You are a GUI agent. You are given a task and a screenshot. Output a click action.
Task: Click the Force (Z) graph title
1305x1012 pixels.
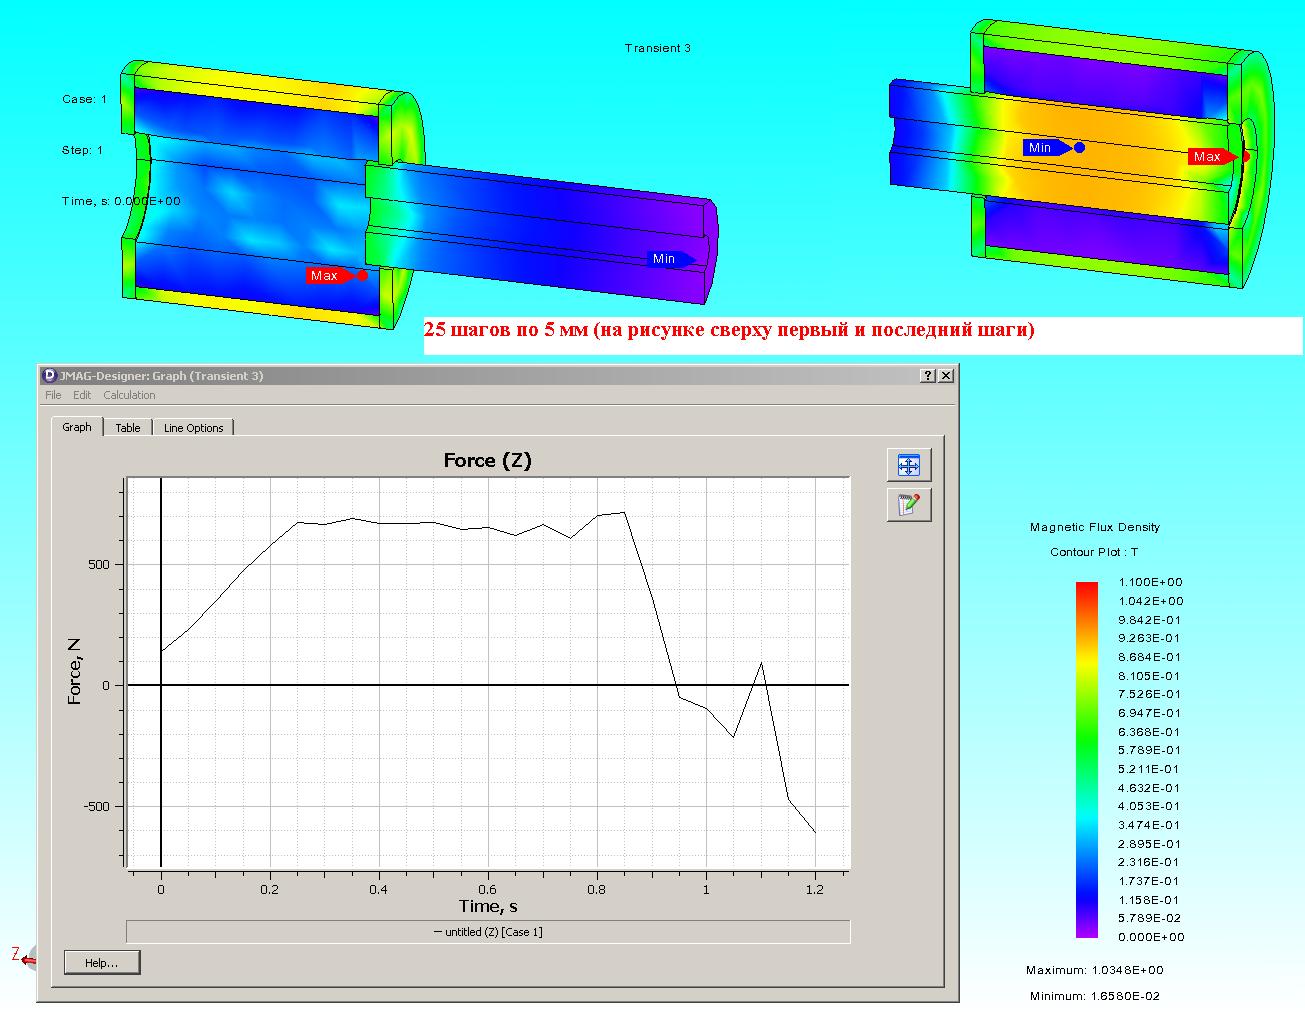tap(487, 460)
